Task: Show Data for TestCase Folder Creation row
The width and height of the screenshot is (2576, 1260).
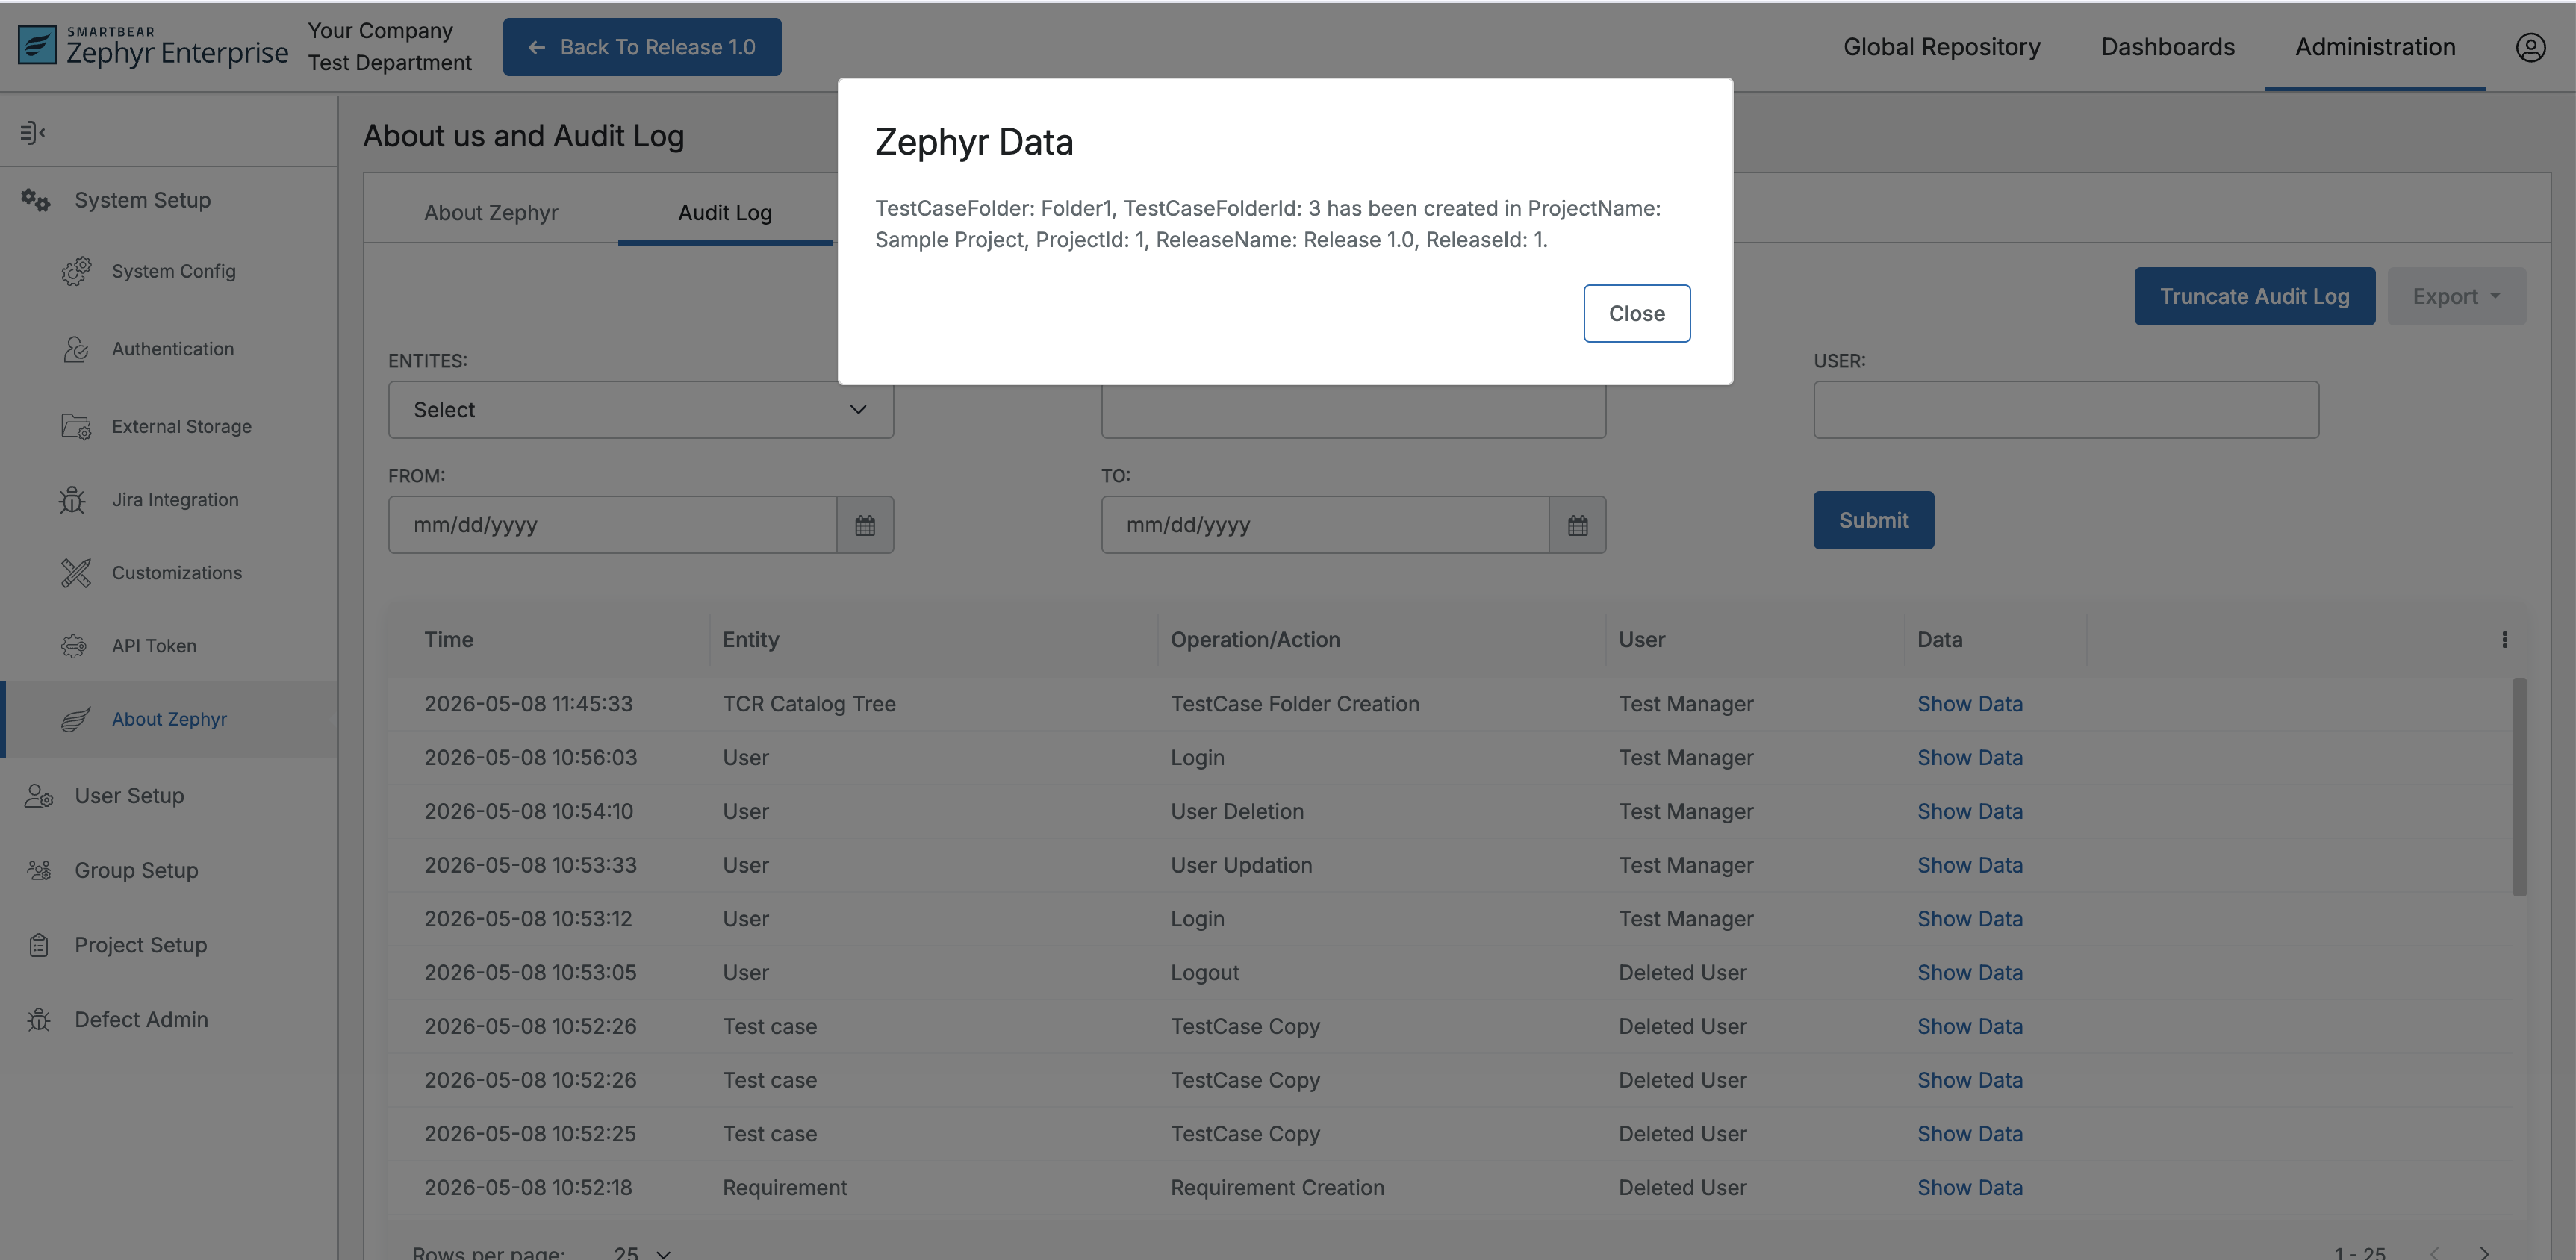Action: pyautogui.click(x=1969, y=704)
